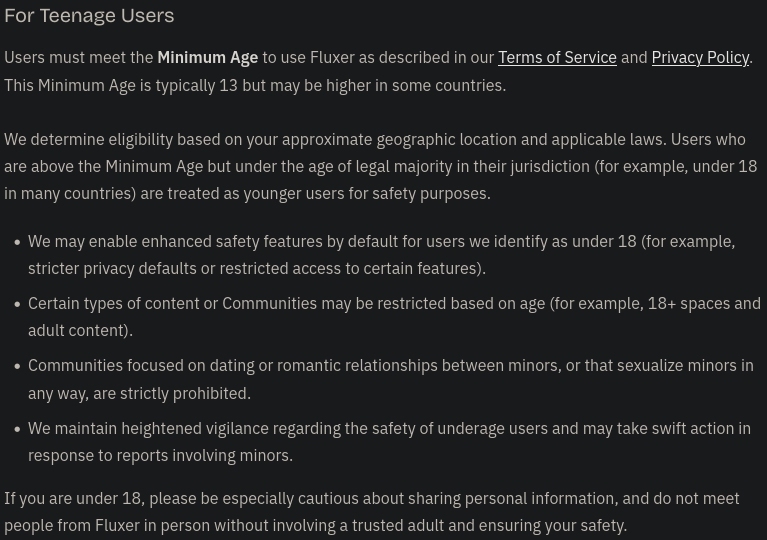Click the bullet dot before "Communities focused"
The height and width of the screenshot is (540, 767).
click(17, 366)
